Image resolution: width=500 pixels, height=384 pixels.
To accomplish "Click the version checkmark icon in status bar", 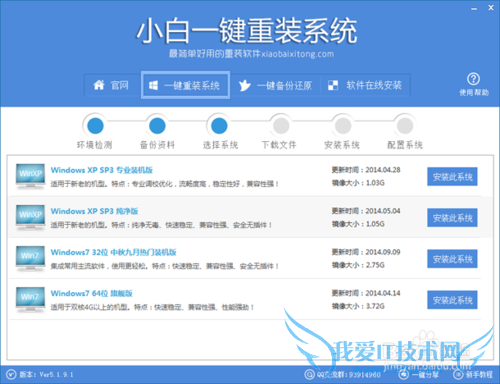I will tap(11, 375).
